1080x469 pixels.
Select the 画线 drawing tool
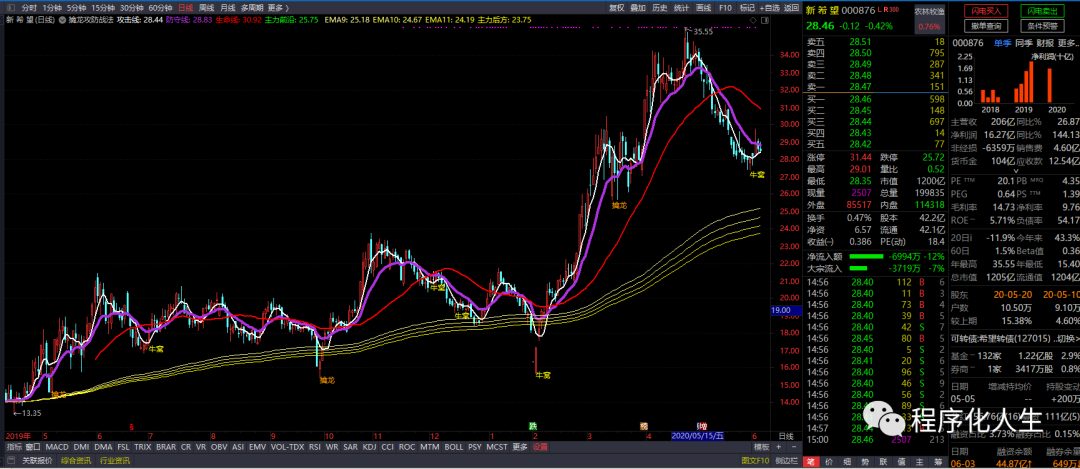(703, 8)
